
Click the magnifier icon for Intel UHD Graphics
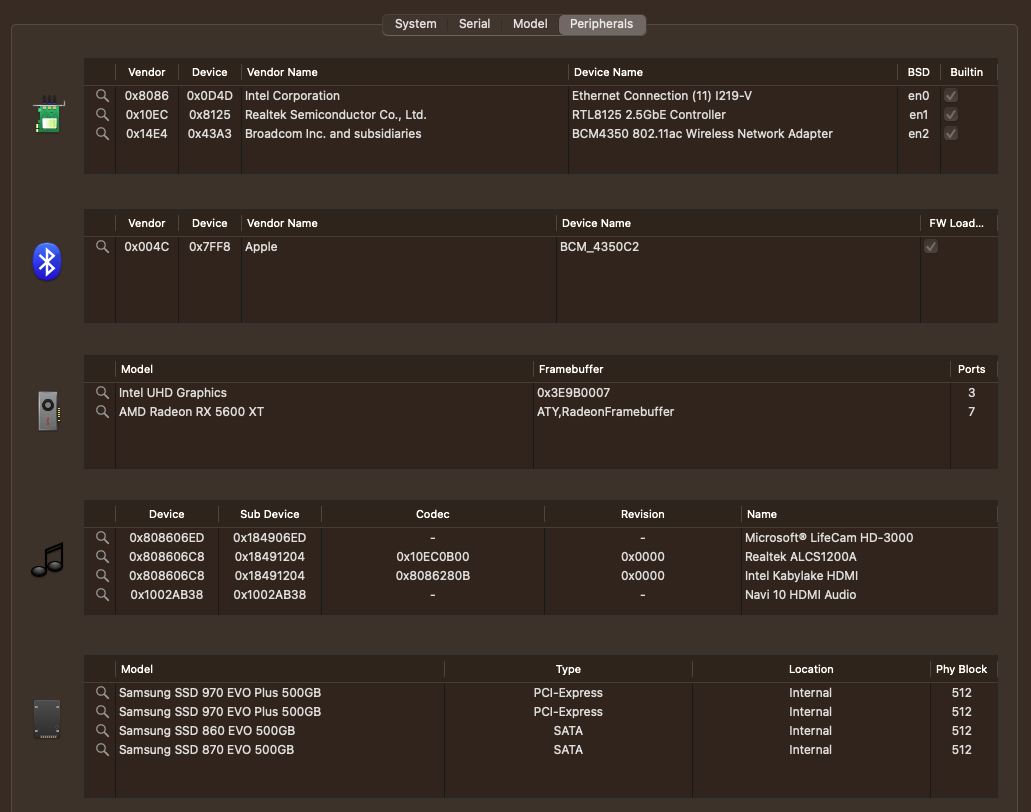102,393
